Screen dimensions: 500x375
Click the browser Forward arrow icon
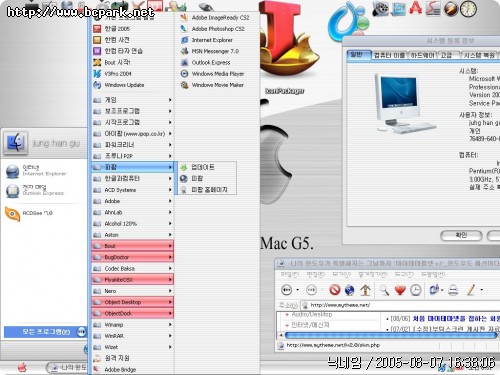point(311,290)
